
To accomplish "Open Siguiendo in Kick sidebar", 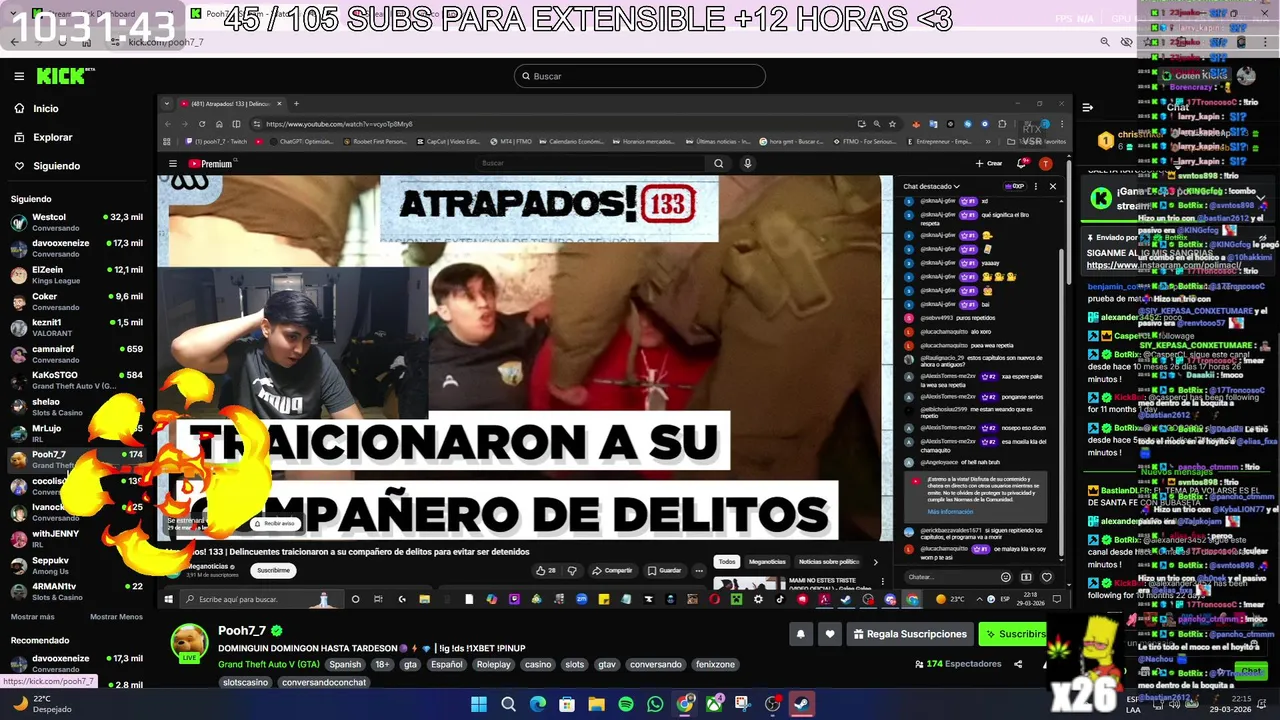I will tap(56, 166).
